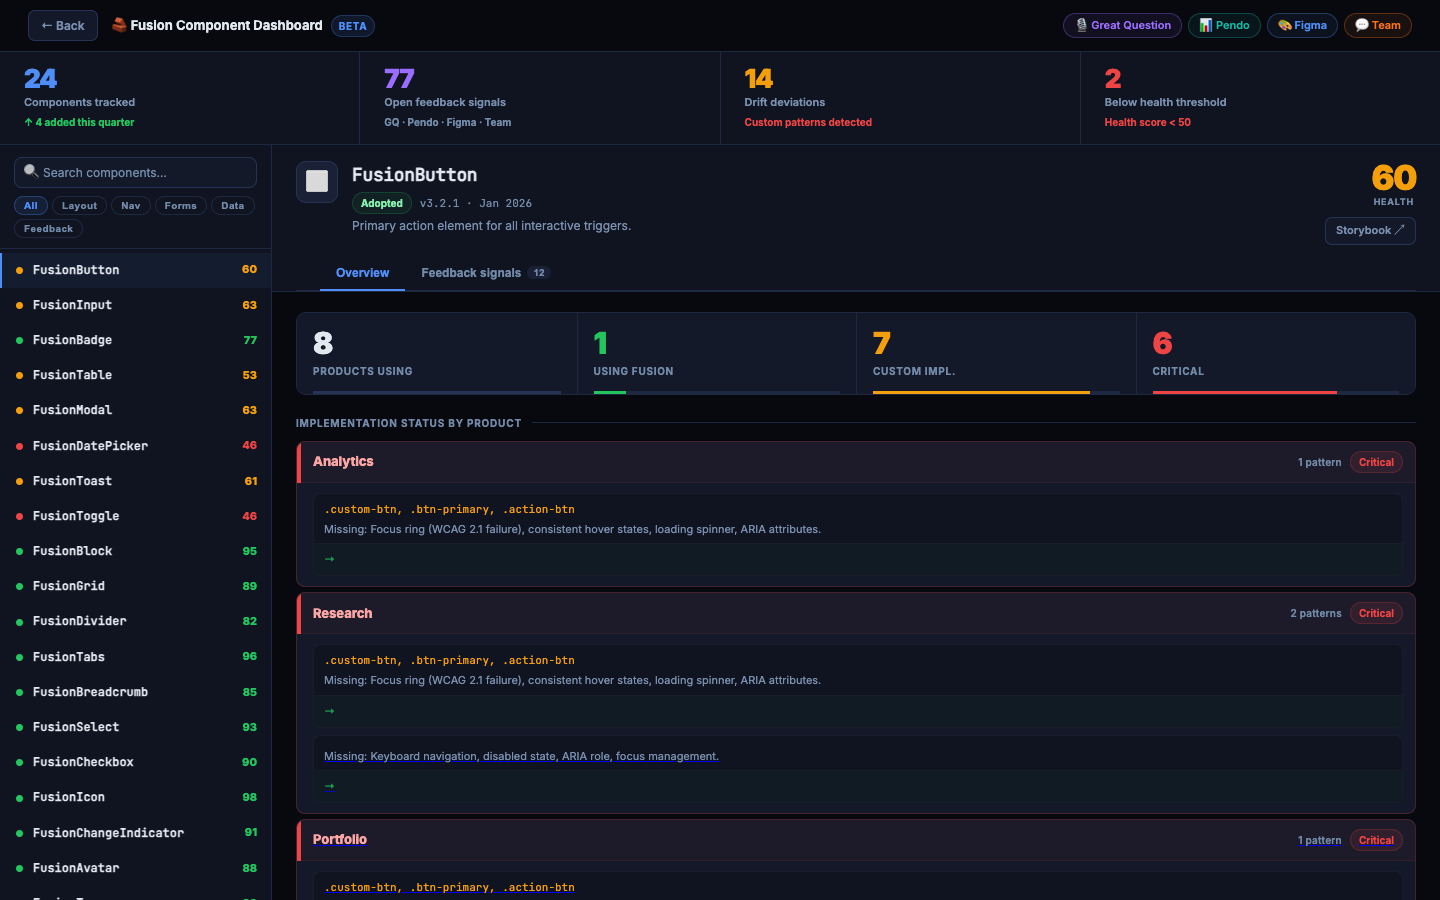
Task: Collapse the Portfolio product section
Action: (857, 840)
